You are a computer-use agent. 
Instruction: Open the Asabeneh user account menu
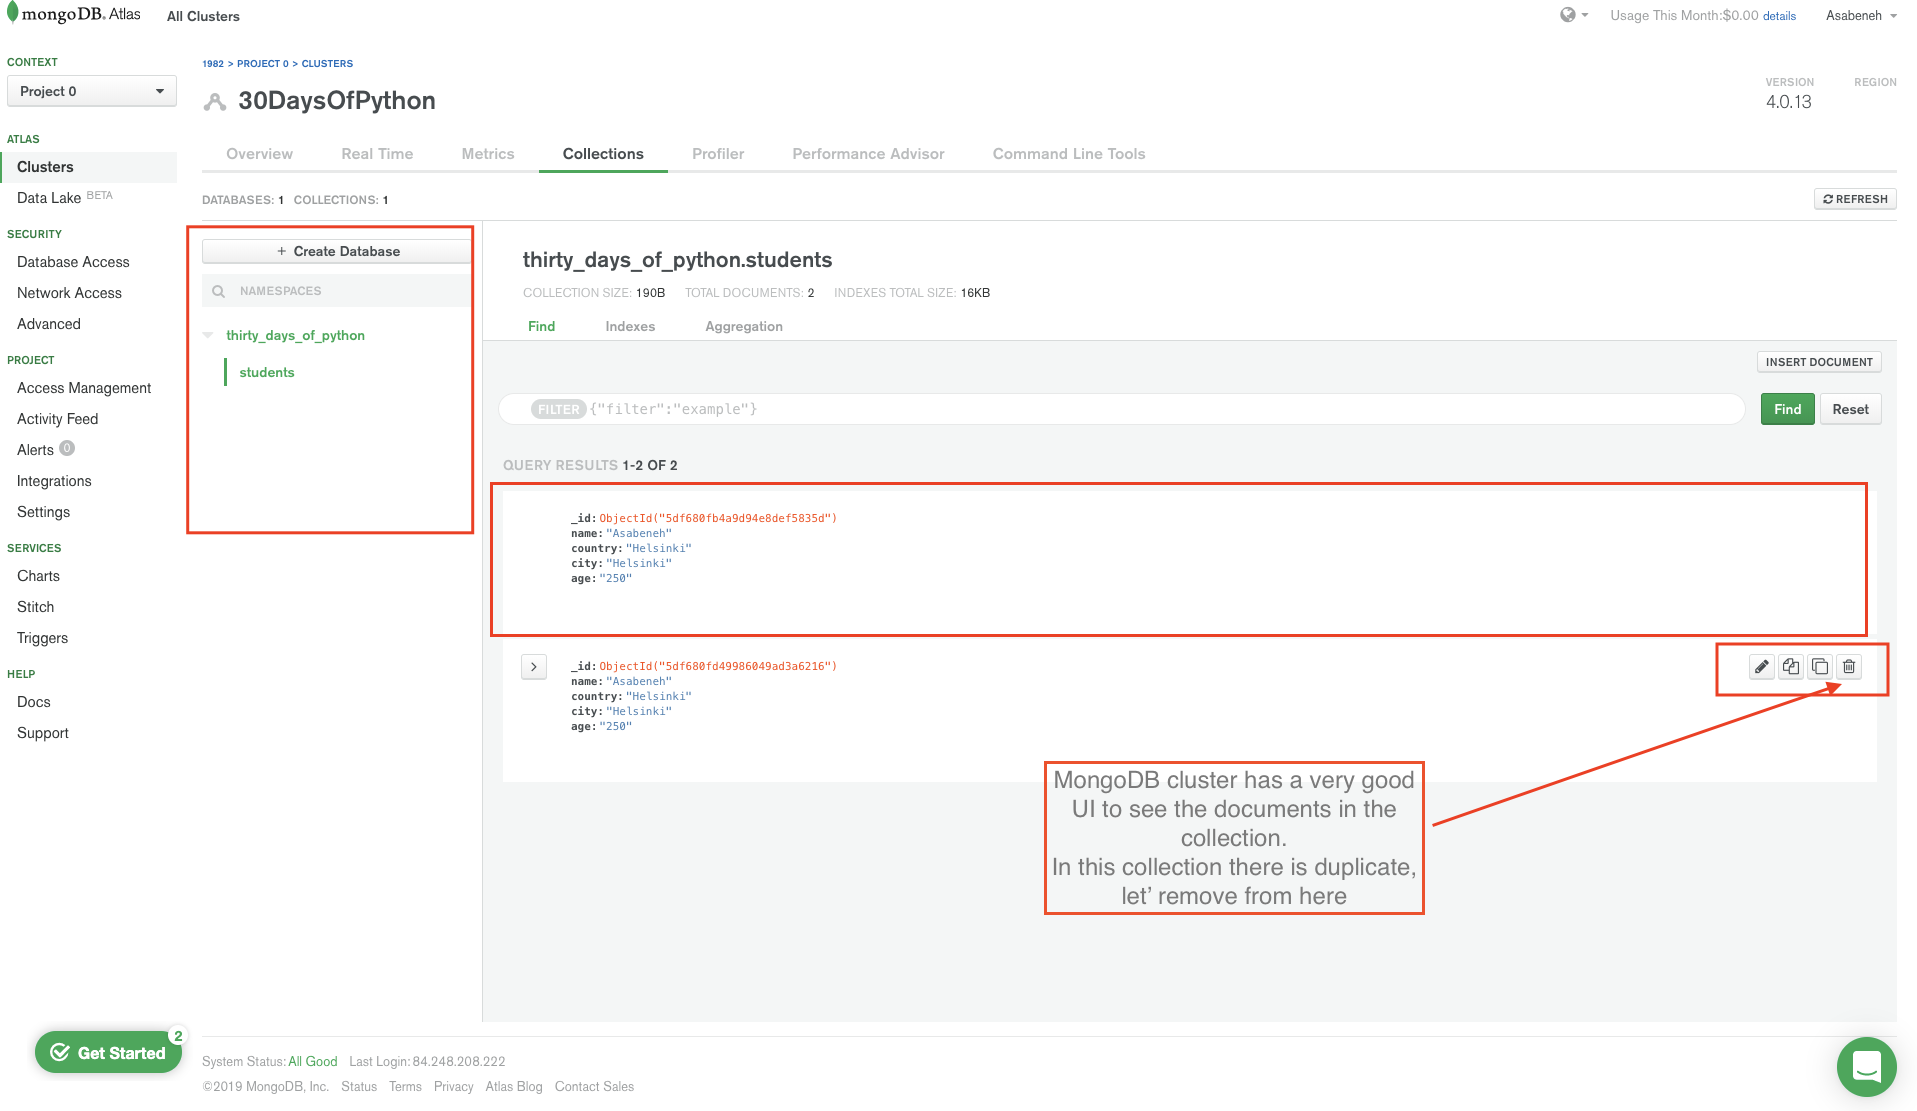point(1860,16)
